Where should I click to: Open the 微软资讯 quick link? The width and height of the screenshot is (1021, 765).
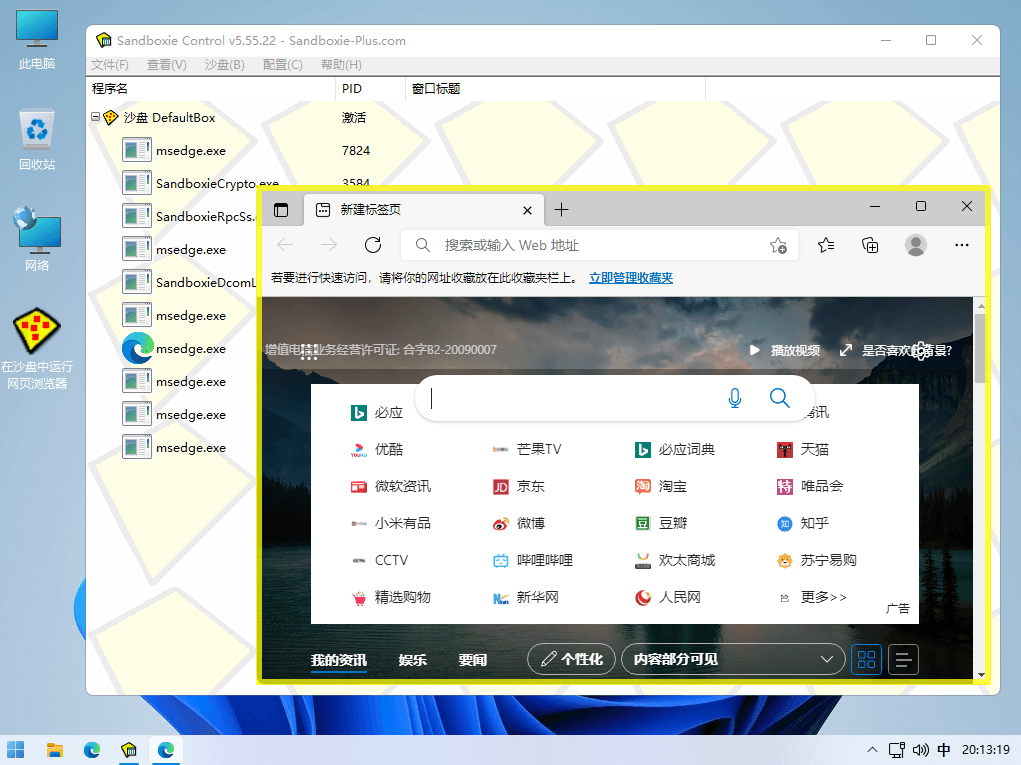point(391,486)
